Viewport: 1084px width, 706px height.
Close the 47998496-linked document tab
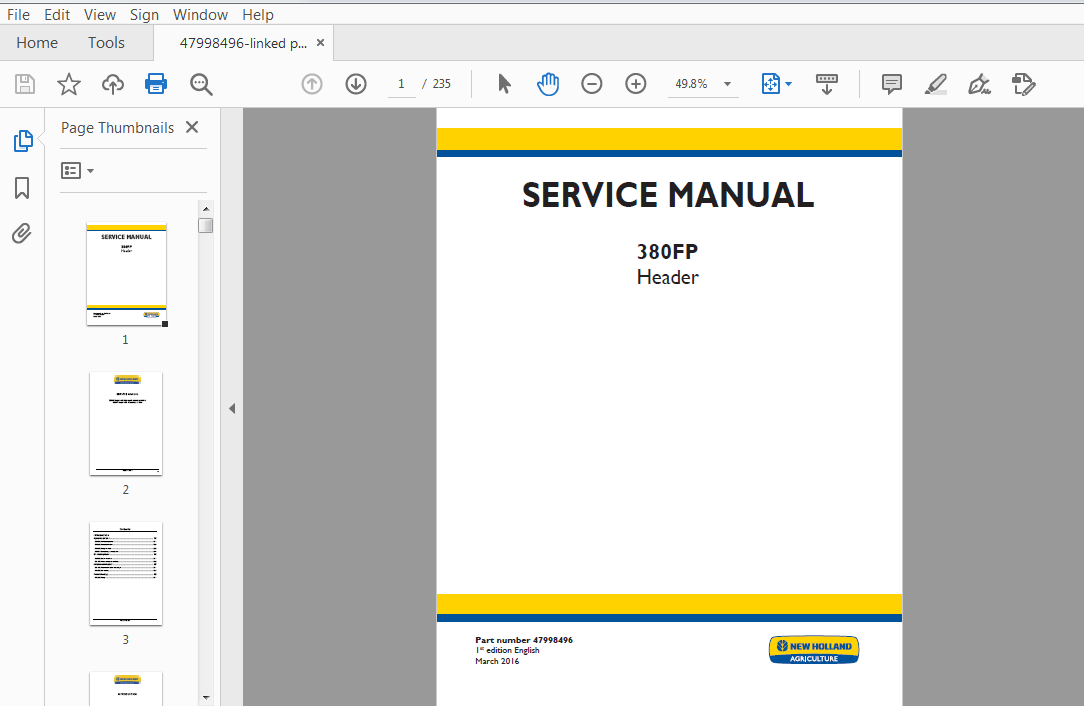pos(320,43)
